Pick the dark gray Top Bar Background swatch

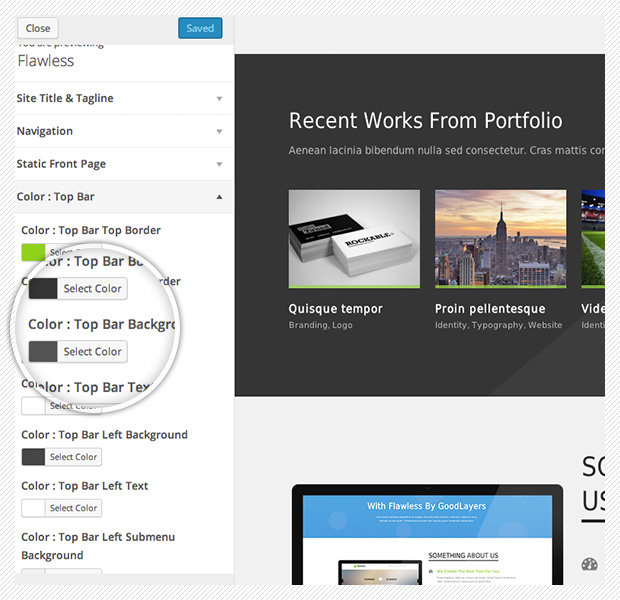pyautogui.click(x=43, y=352)
